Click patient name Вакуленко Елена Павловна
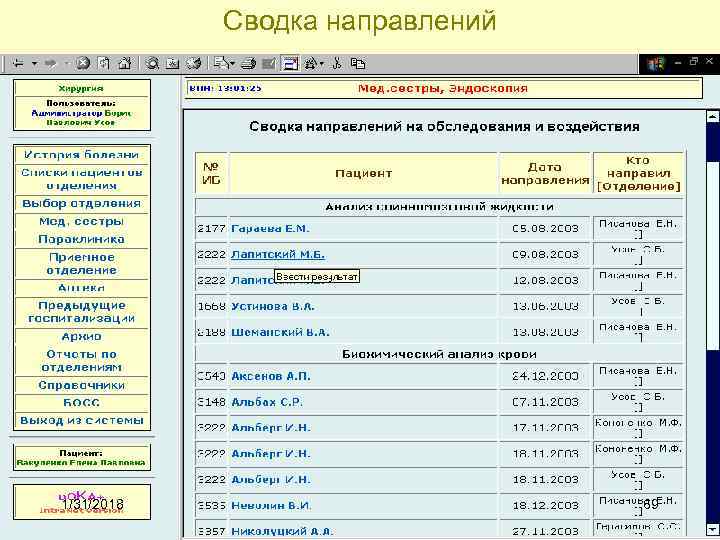Viewport: 720px width, 540px height. coord(81,463)
